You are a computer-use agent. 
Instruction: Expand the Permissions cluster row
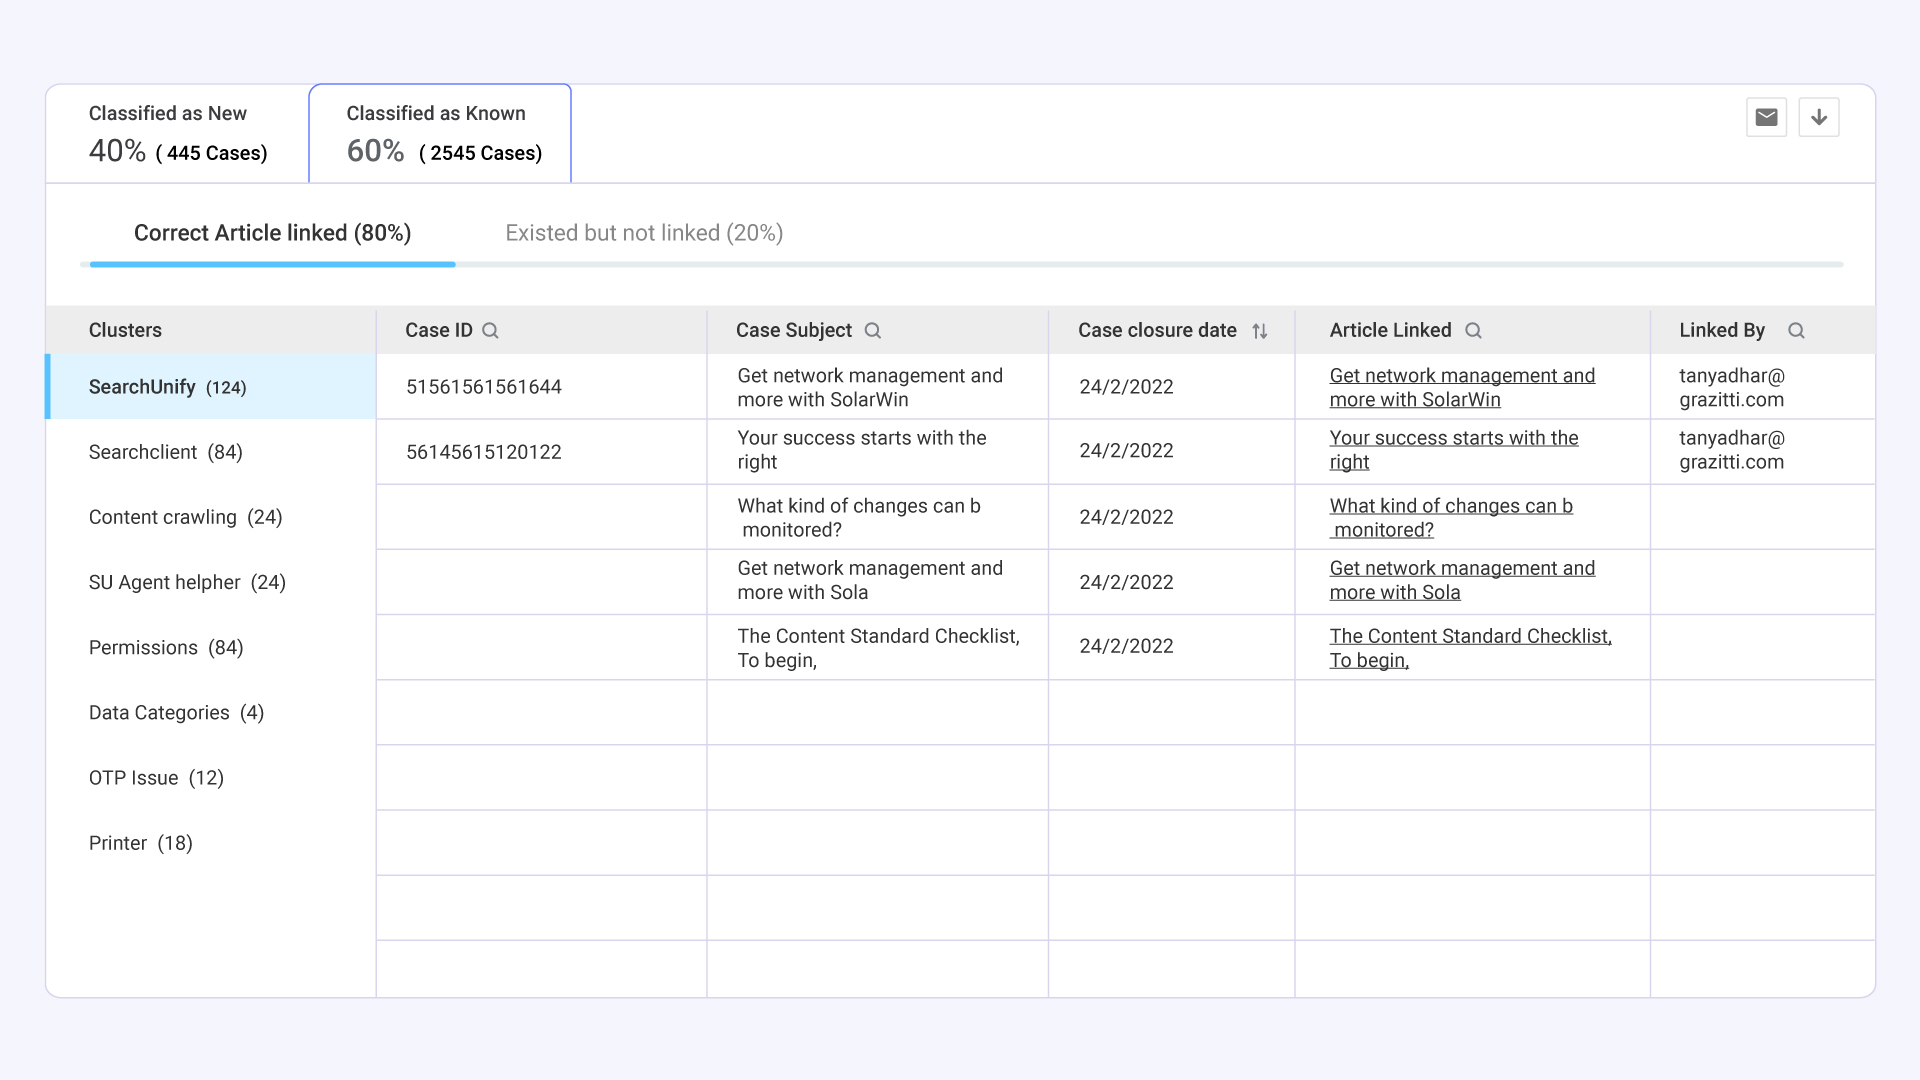[164, 646]
